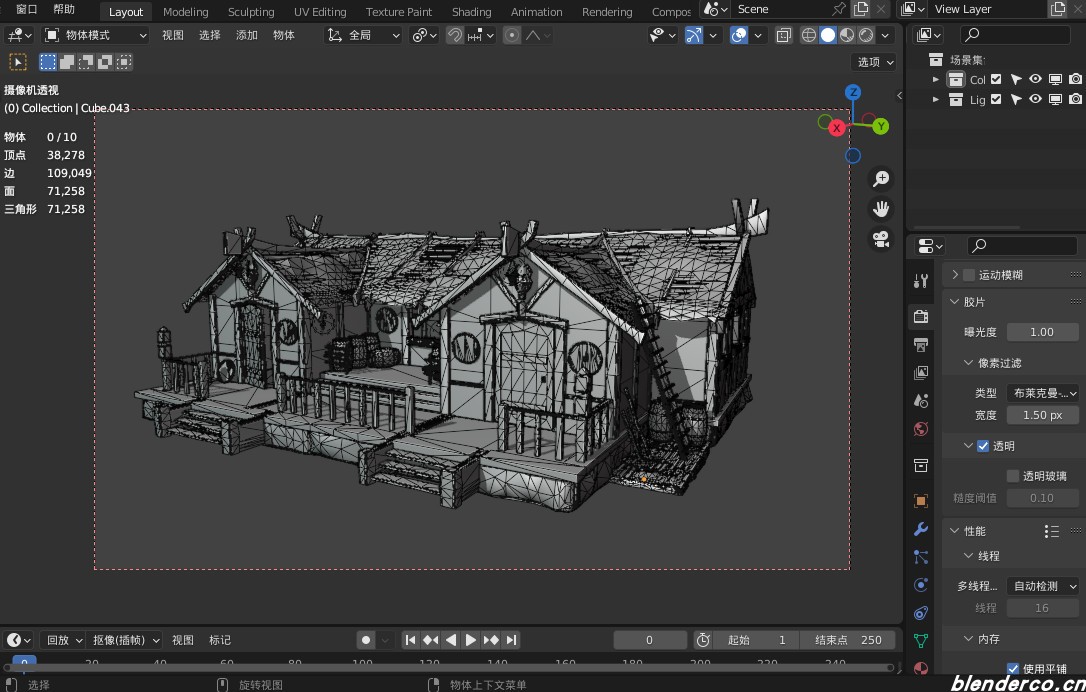This screenshot has width=1086, height=692.
Task: Open the Particles properties tab icon
Action: [920, 557]
